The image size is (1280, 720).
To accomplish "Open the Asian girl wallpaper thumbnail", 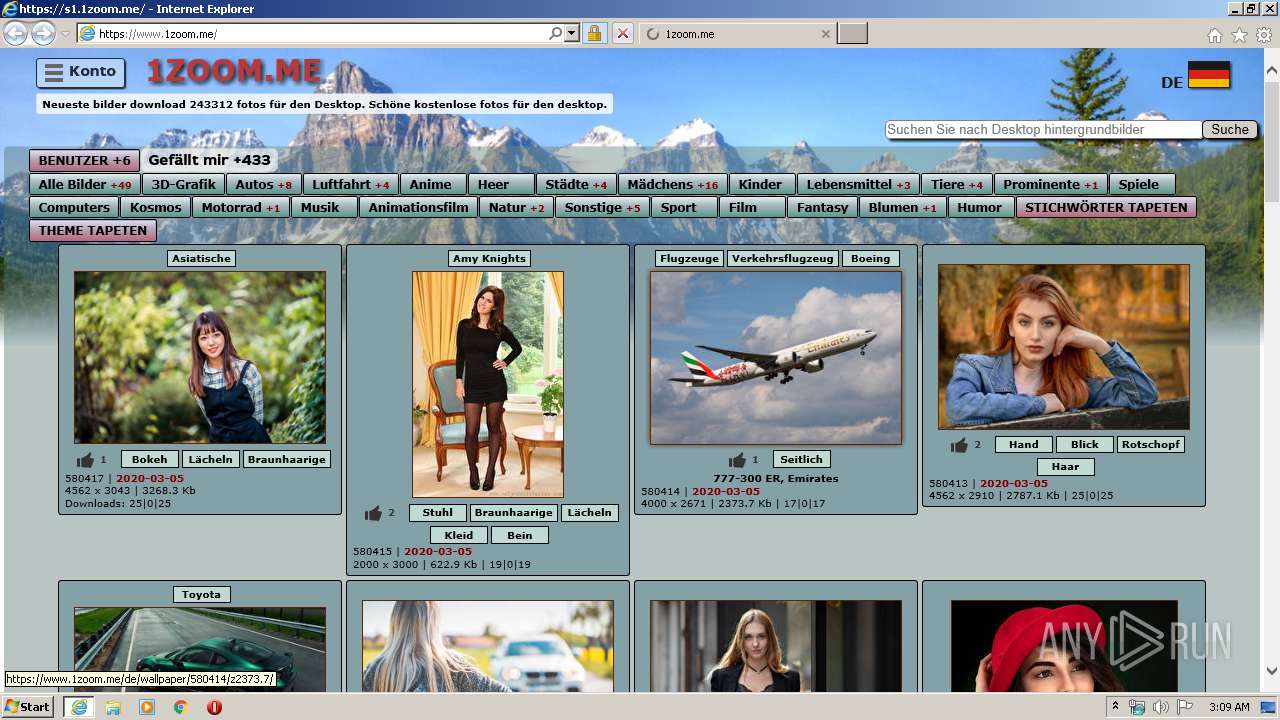I will pos(200,357).
